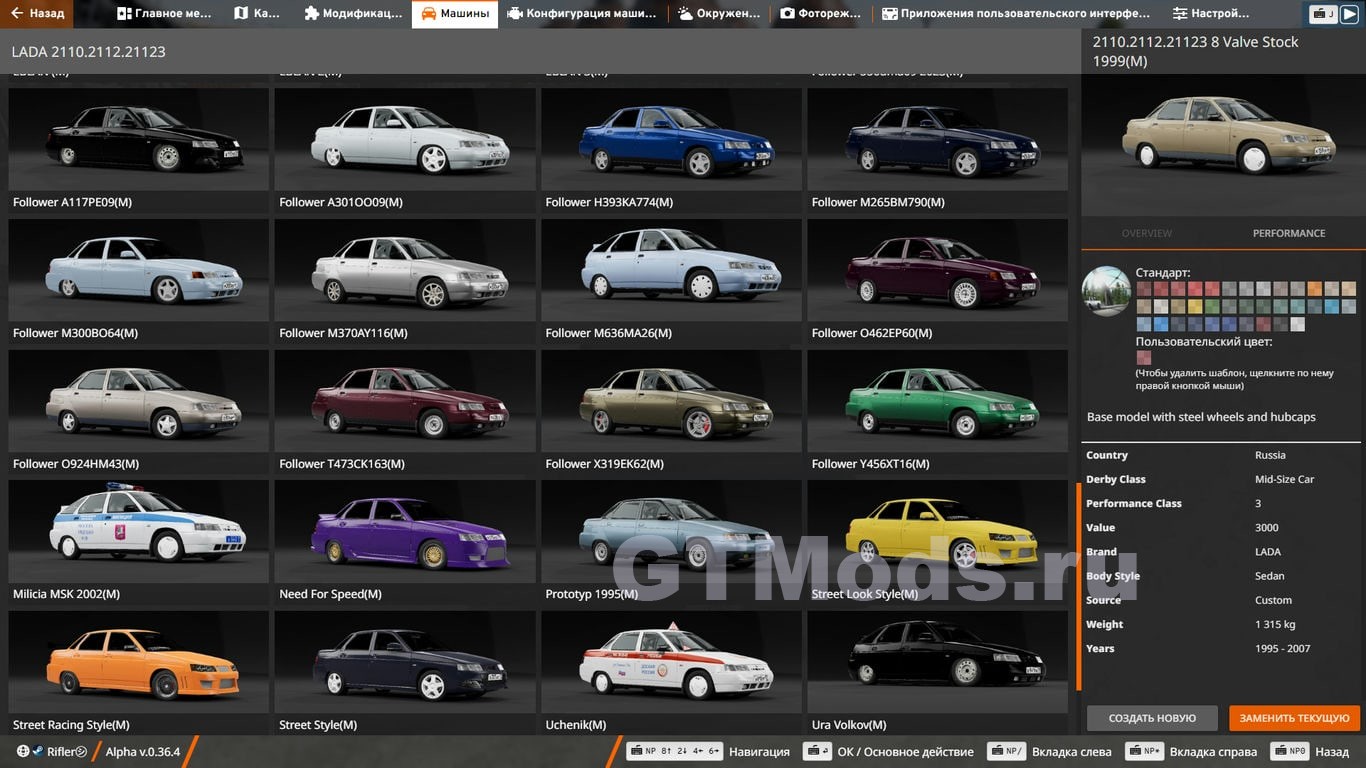Open the Окружение tab with the weather icon
1366x768 pixels.
pyautogui.click(x=718, y=14)
